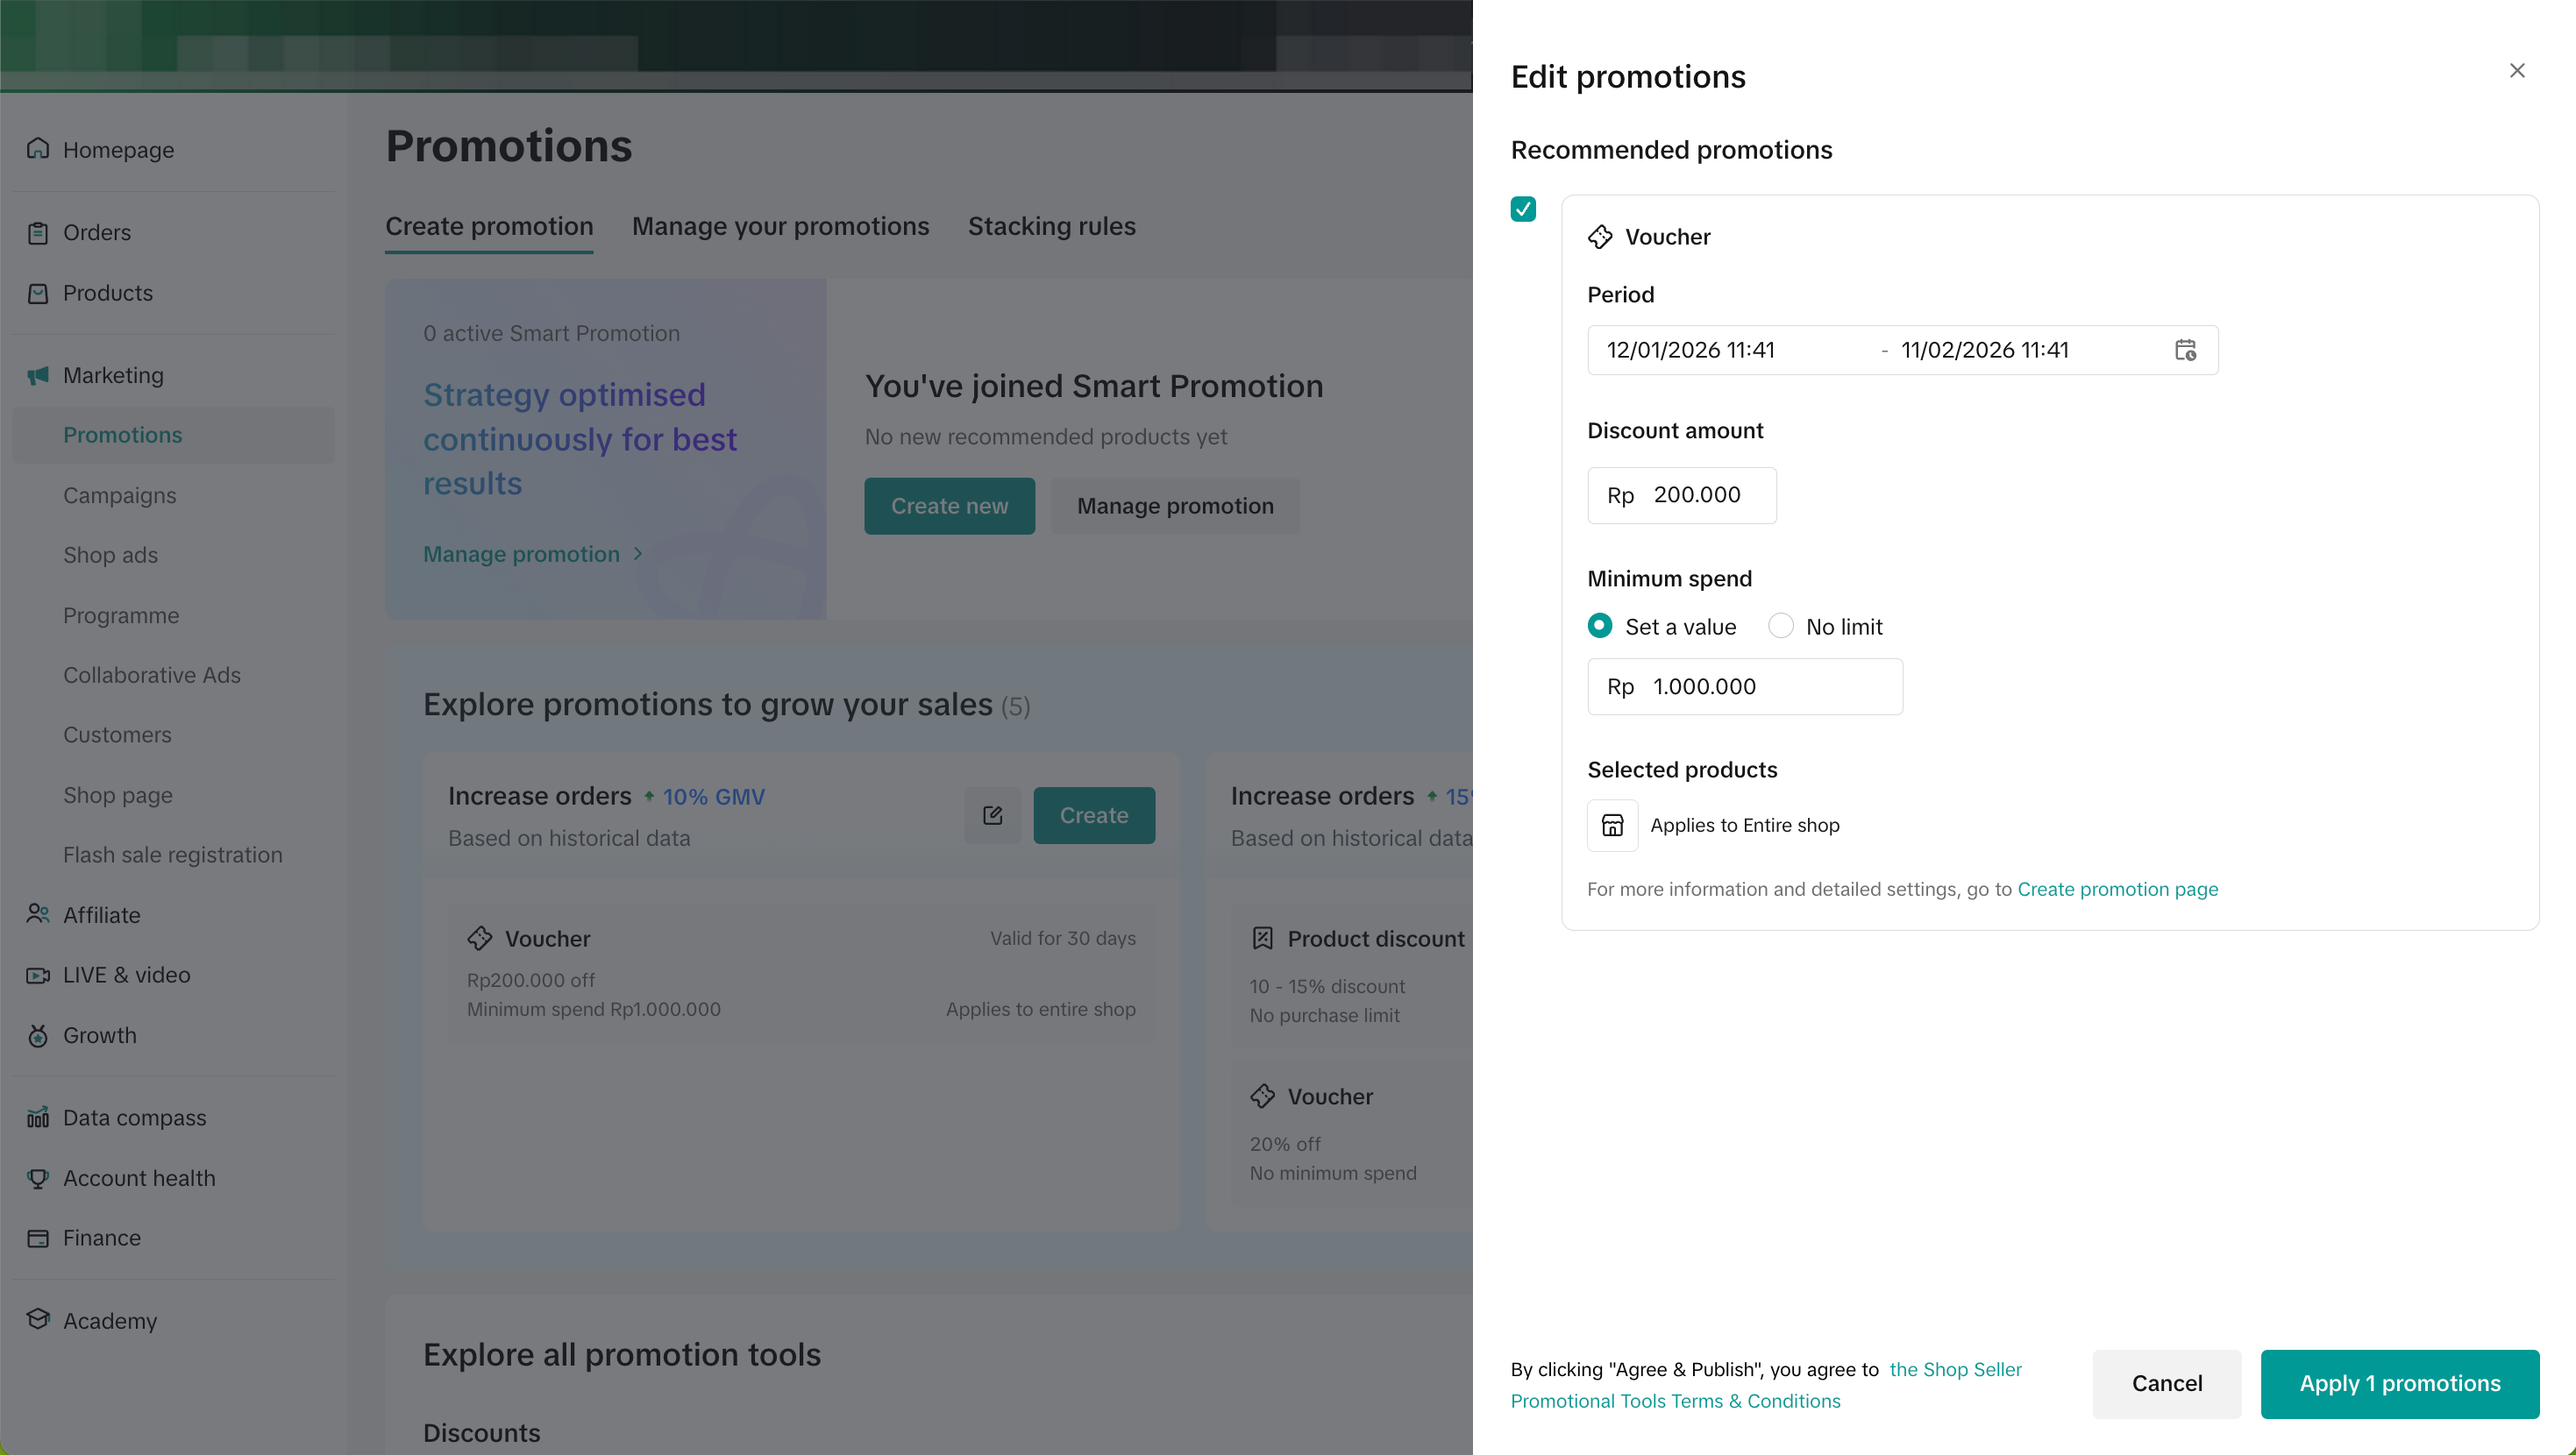The image size is (2576, 1455).
Task: Click the Discount amount input field
Action: 1696,495
